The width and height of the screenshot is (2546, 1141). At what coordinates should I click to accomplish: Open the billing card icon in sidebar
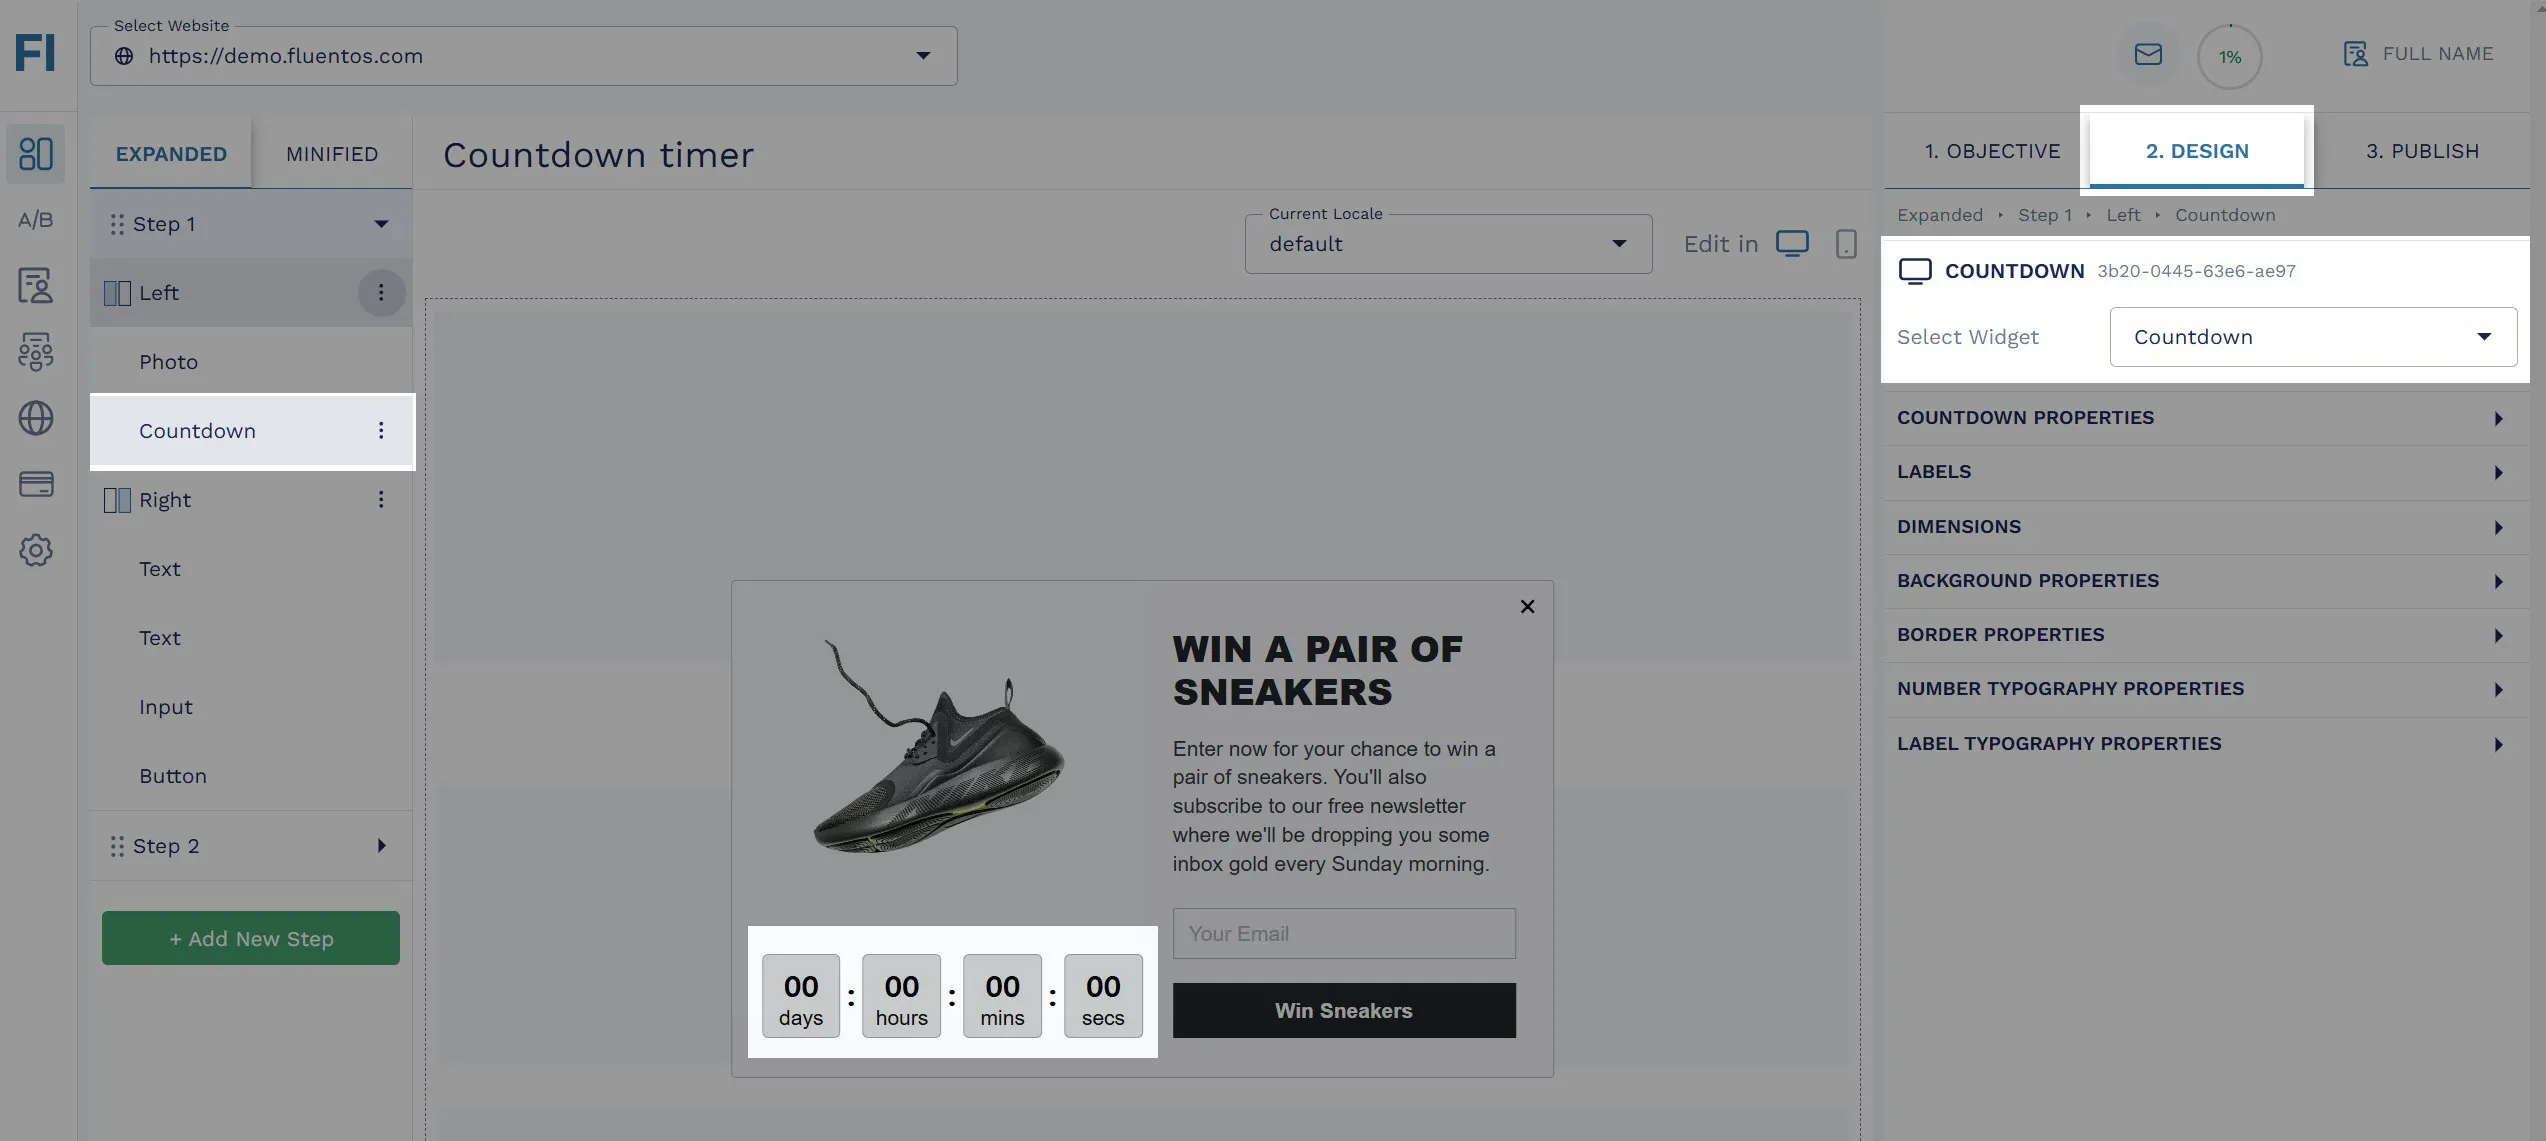point(36,484)
